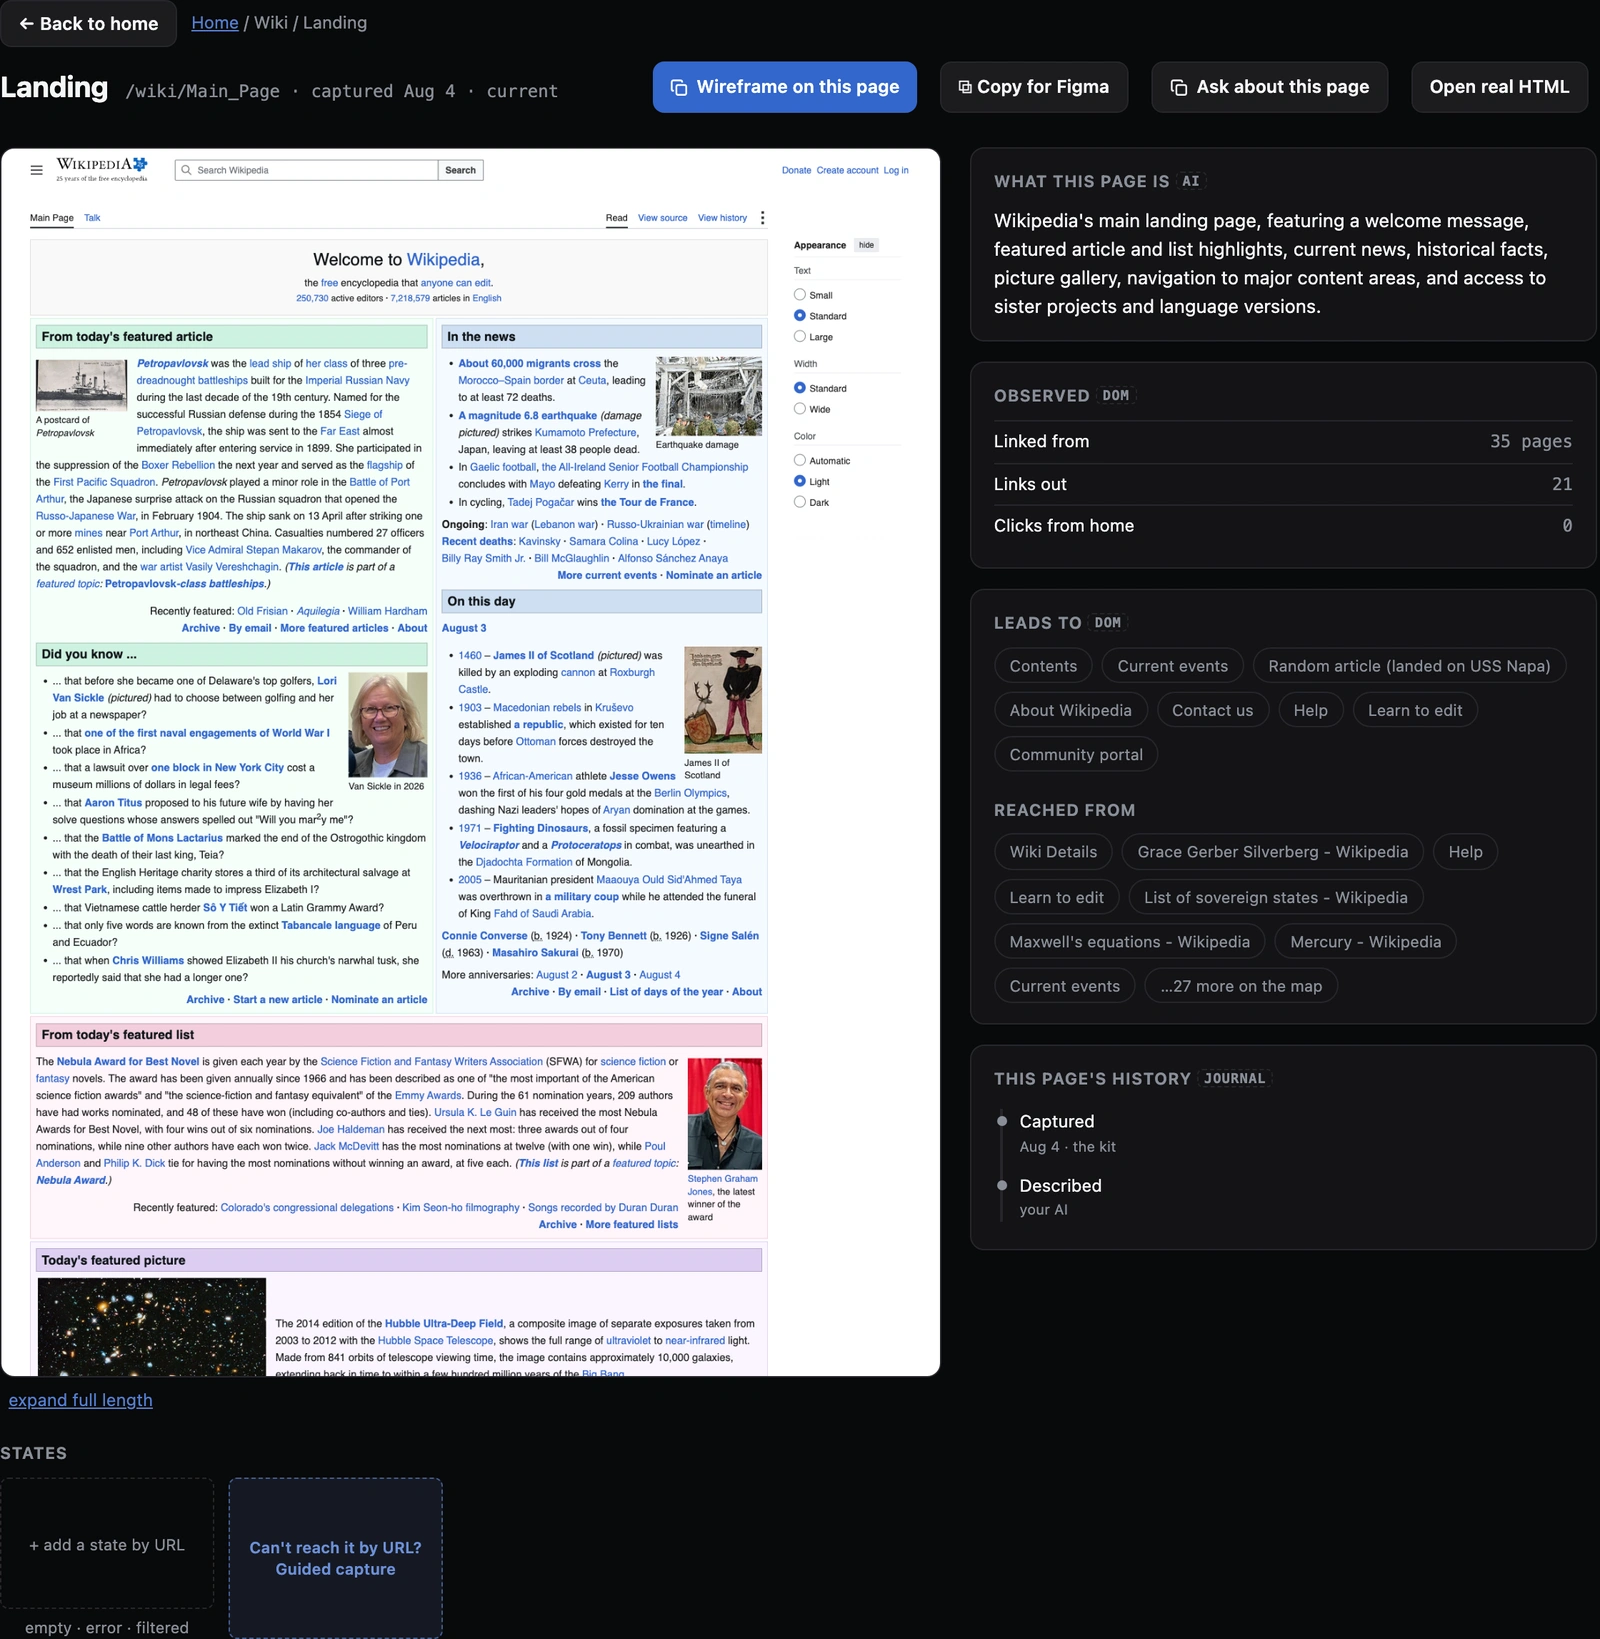Click expand full length link
Viewport: 1600px width, 1639px height.
point(81,1400)
